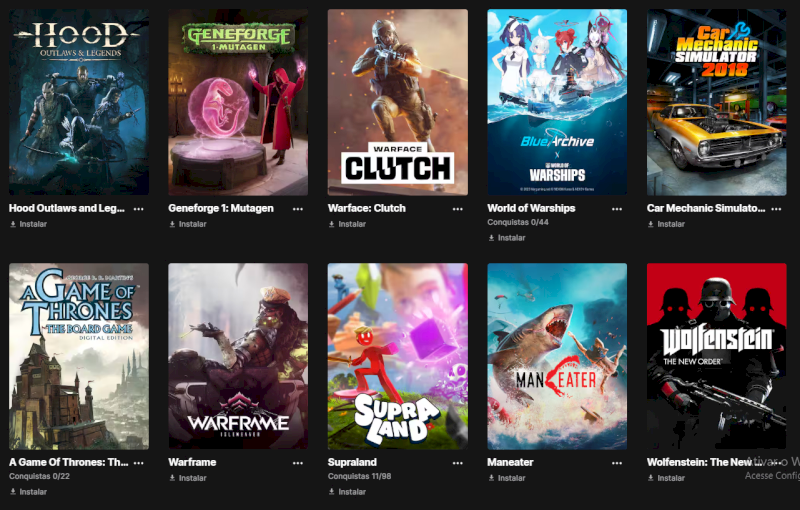Open options menu for Hood Outlaws and Legends
Screen dimensions: 800x510
click(138, 209)
